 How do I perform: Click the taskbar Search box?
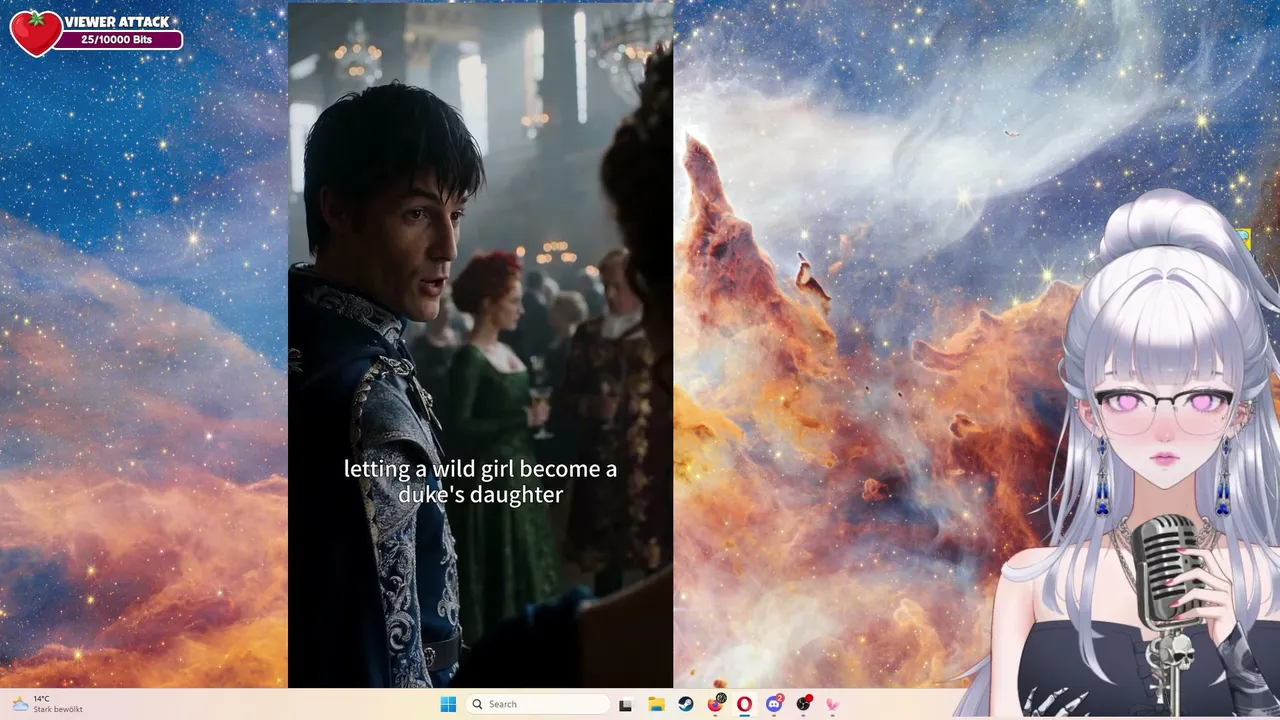click(538, 704)
